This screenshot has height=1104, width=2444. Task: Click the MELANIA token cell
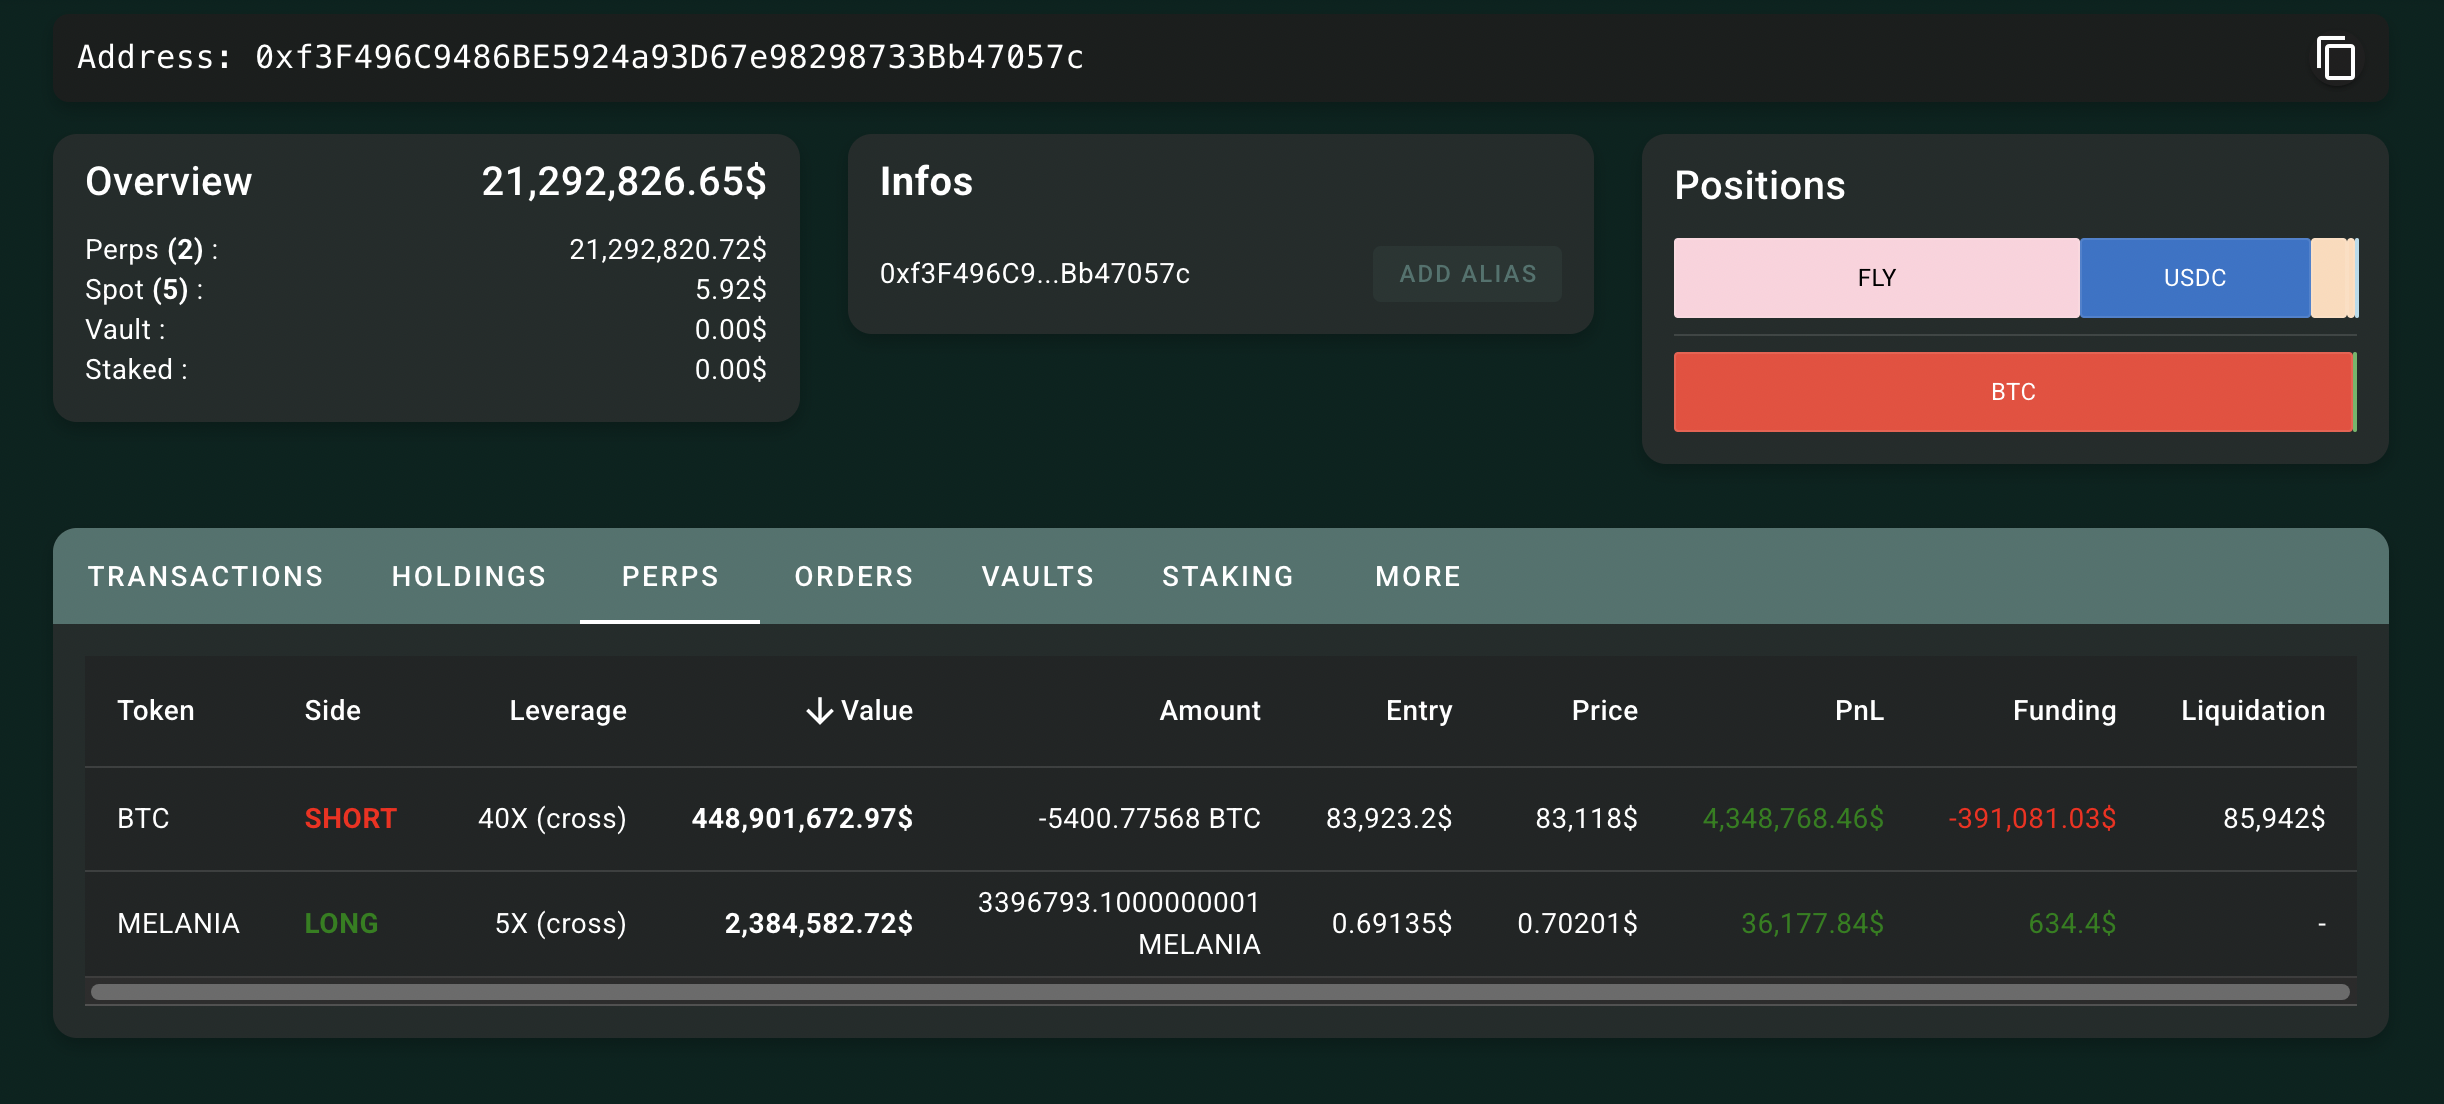click(178, 924)
